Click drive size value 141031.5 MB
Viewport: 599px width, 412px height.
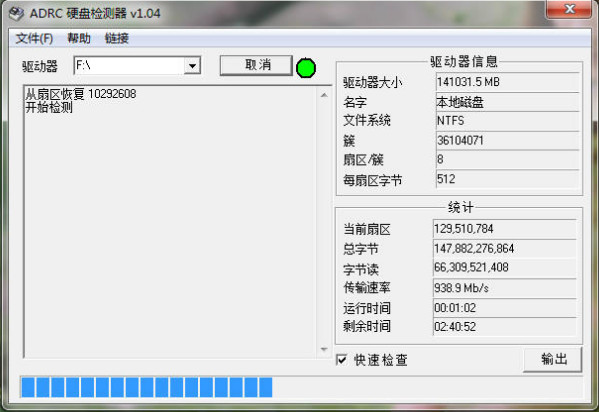pos(468,82)
